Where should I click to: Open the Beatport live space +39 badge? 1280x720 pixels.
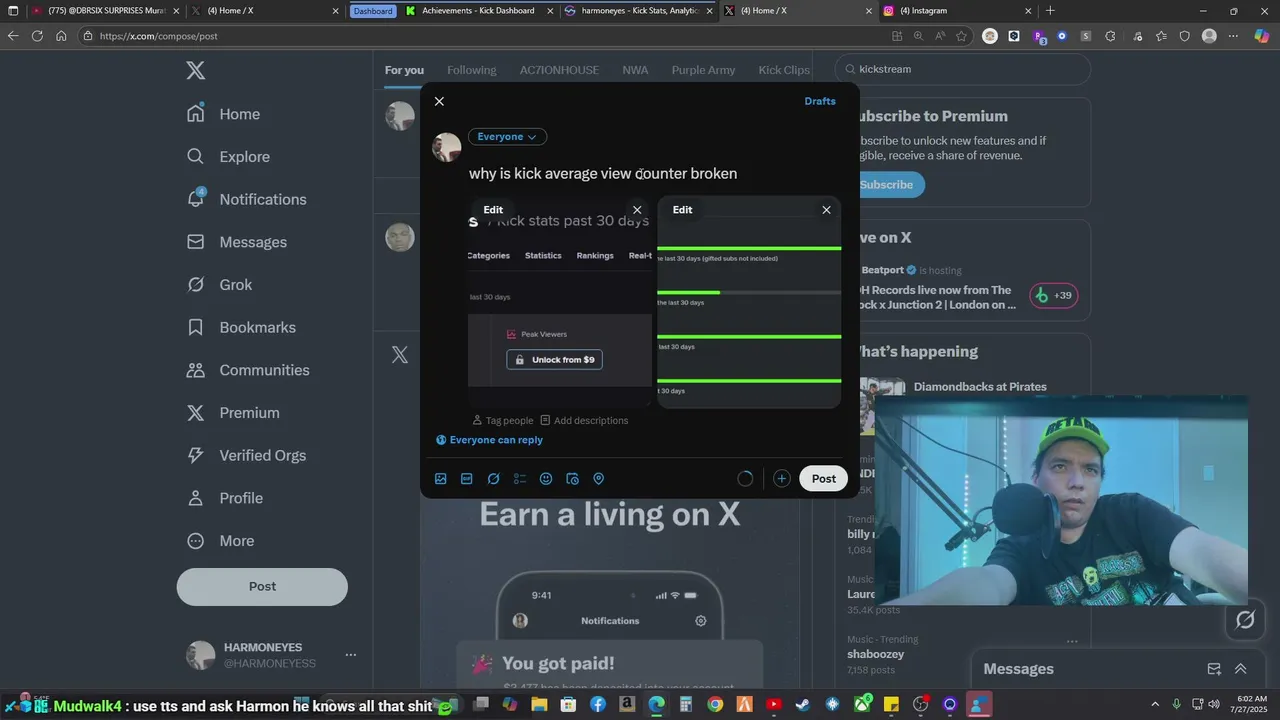[1054, 296]
